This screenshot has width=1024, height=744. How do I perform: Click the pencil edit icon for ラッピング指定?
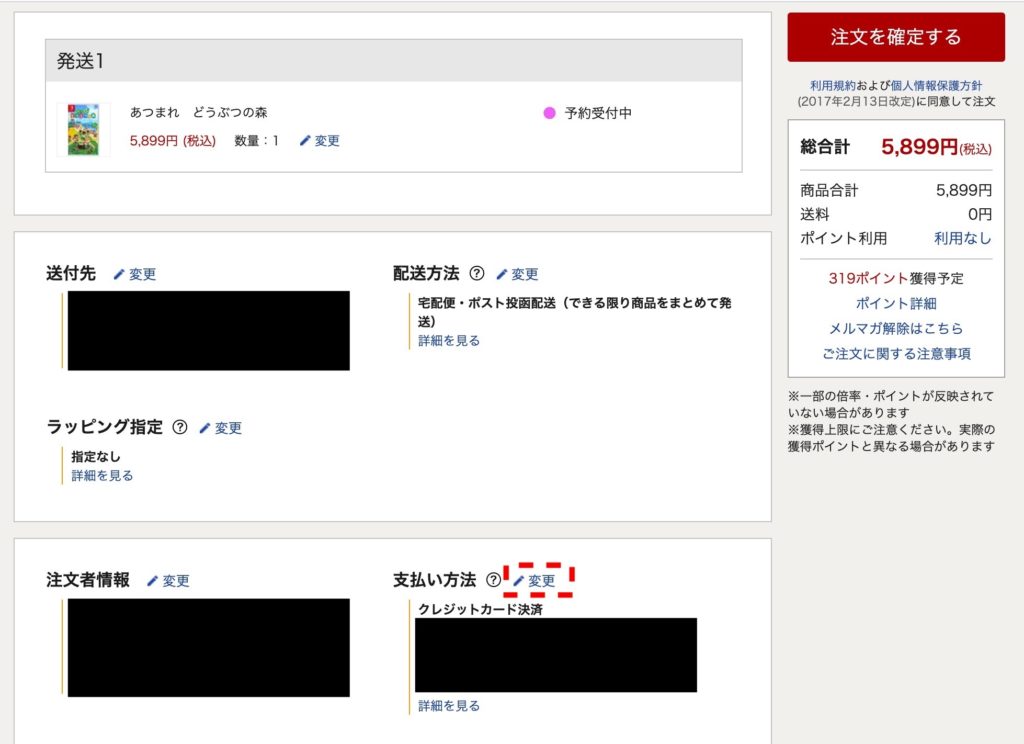coord(205,428)
